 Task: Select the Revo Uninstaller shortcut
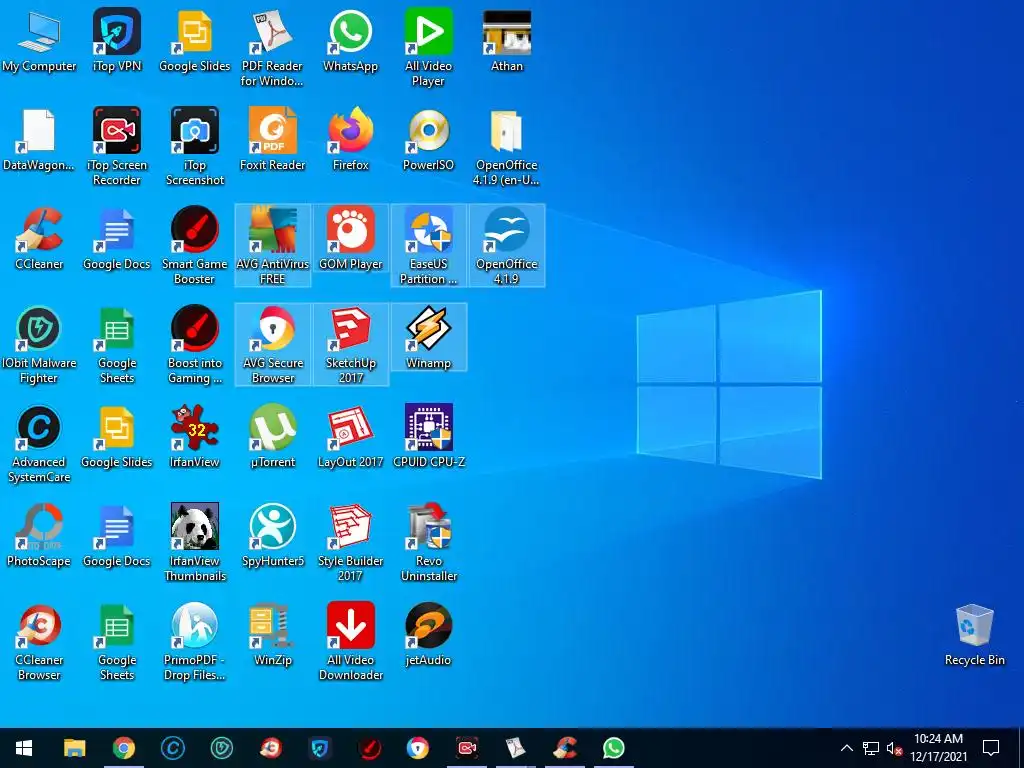(x=428, y=544)
